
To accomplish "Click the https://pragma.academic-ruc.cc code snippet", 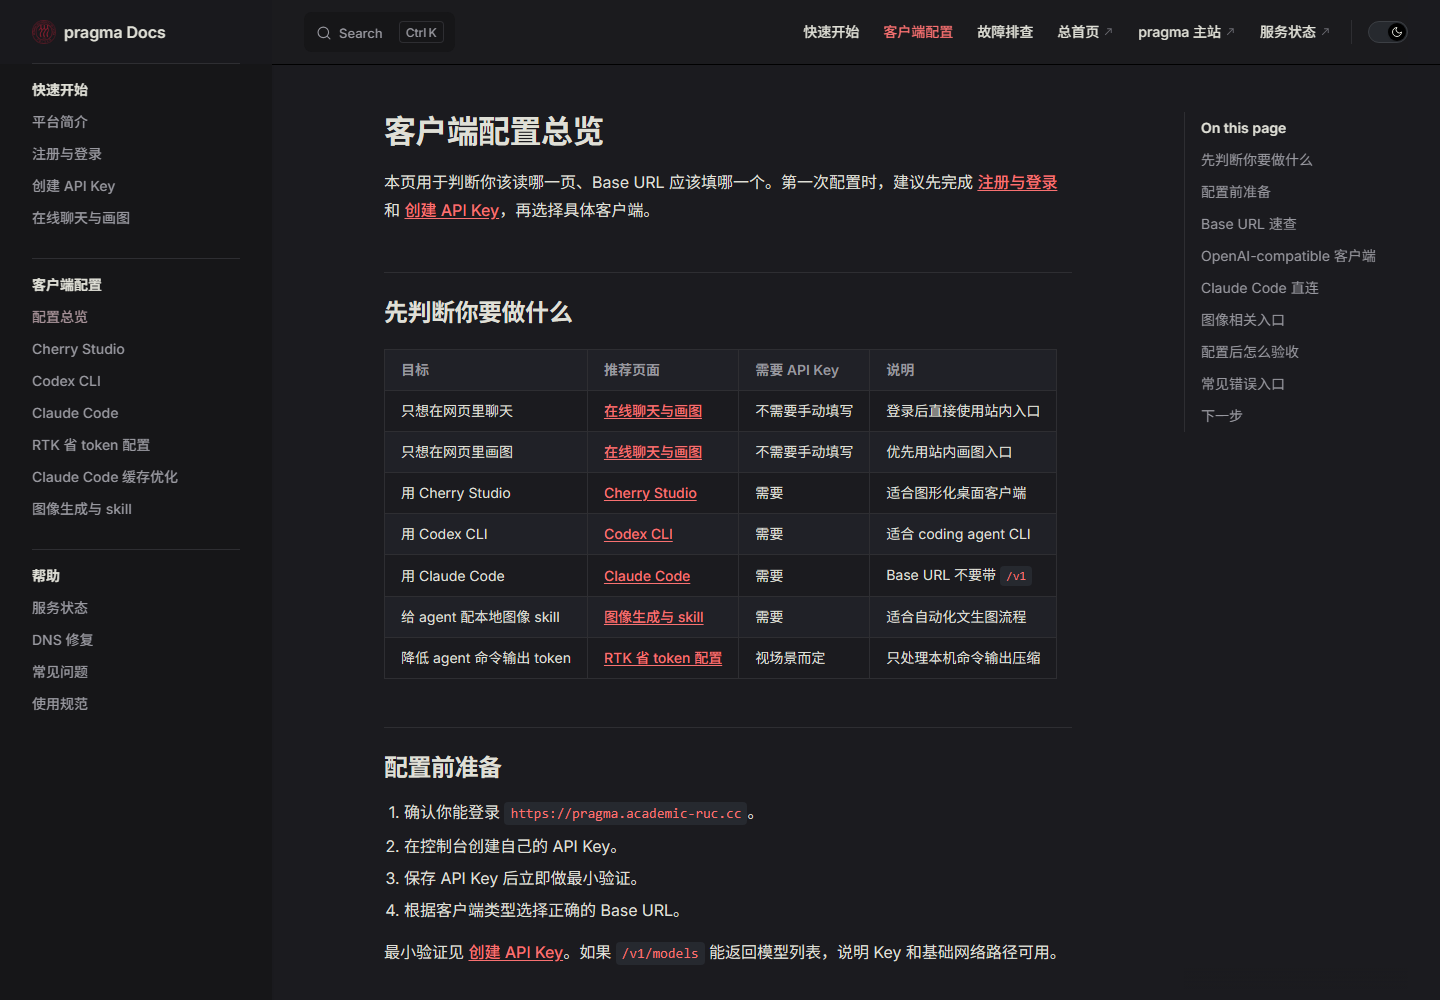I will [x=626, y=813].
